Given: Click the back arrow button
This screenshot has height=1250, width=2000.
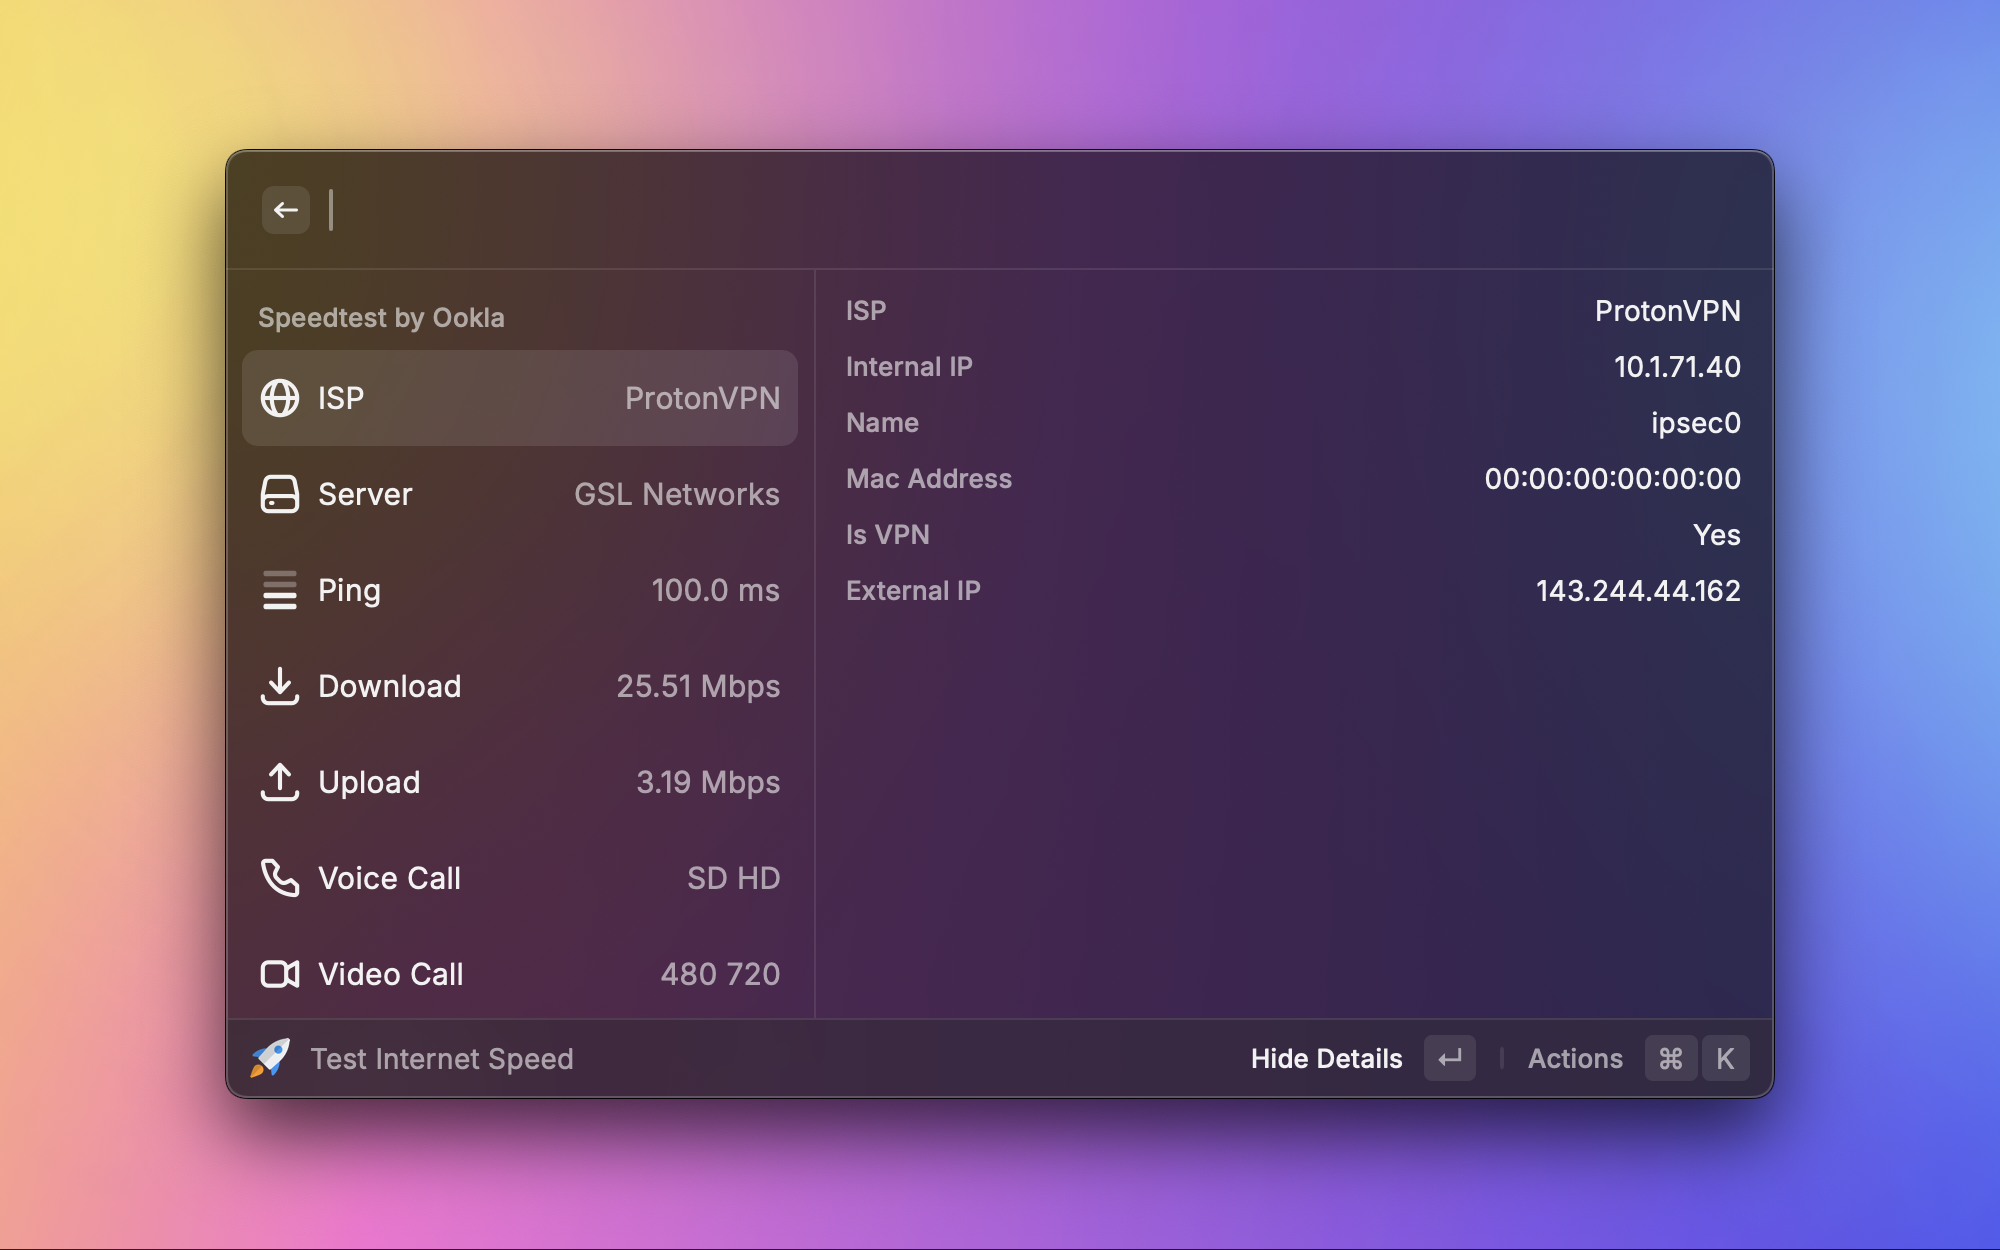Looking at the screenshot, I should (286, 210).
